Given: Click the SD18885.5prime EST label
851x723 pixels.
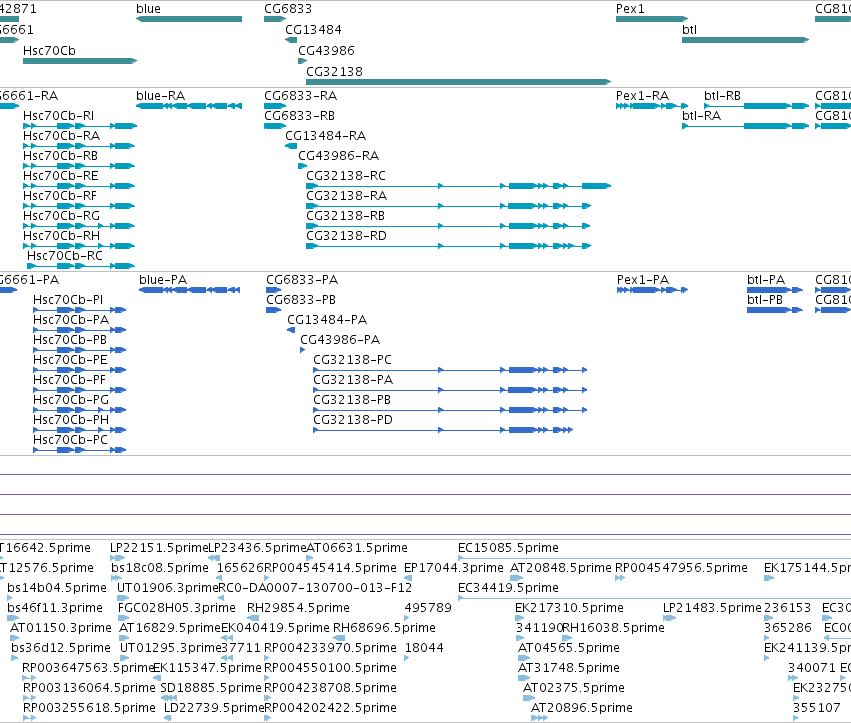Looking at the screenshot, I should coord(211,688).
